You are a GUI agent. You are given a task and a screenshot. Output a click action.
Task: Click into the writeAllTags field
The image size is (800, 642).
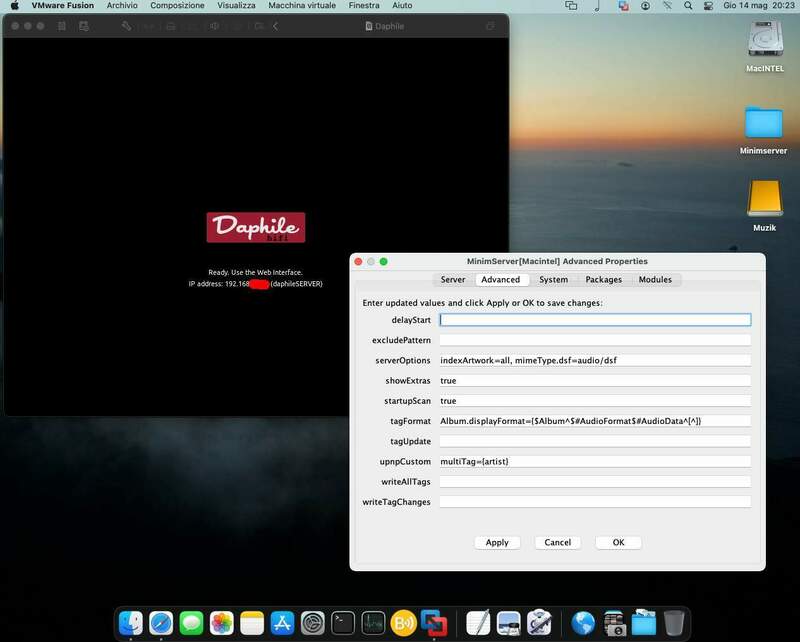pos(595,482)
